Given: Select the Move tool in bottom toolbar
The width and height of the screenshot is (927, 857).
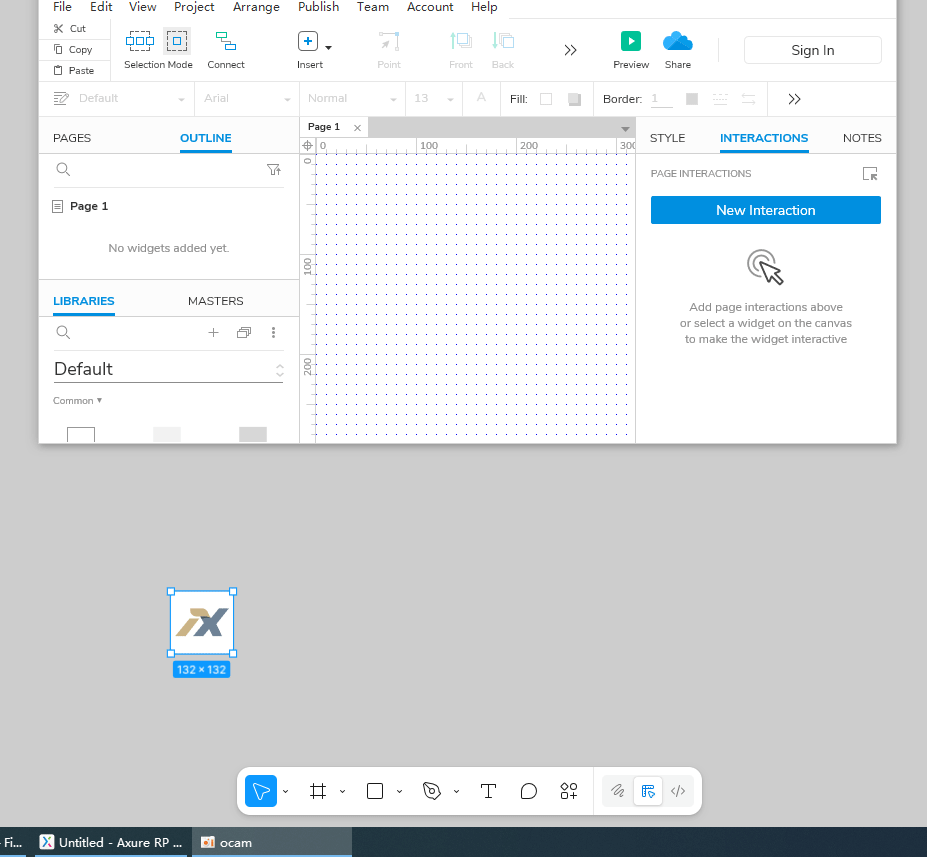Looking at the screenshot, I should [x=260, y=791].
